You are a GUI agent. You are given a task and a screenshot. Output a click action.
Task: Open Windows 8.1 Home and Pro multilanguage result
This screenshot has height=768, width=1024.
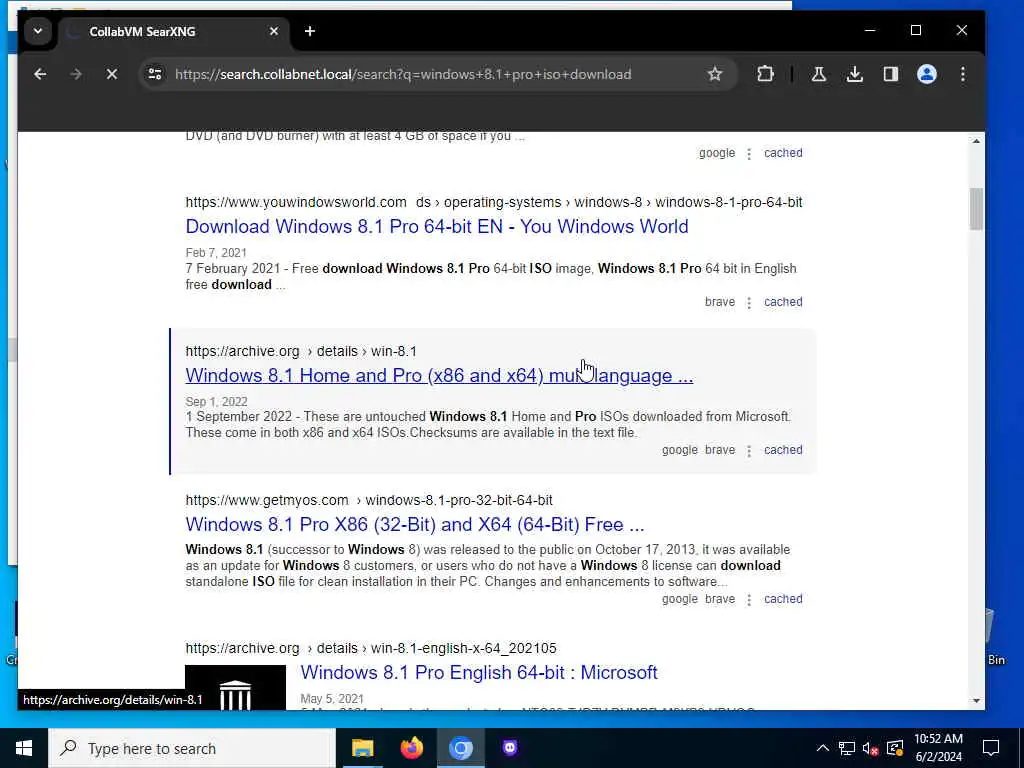(x=439, y=376)
